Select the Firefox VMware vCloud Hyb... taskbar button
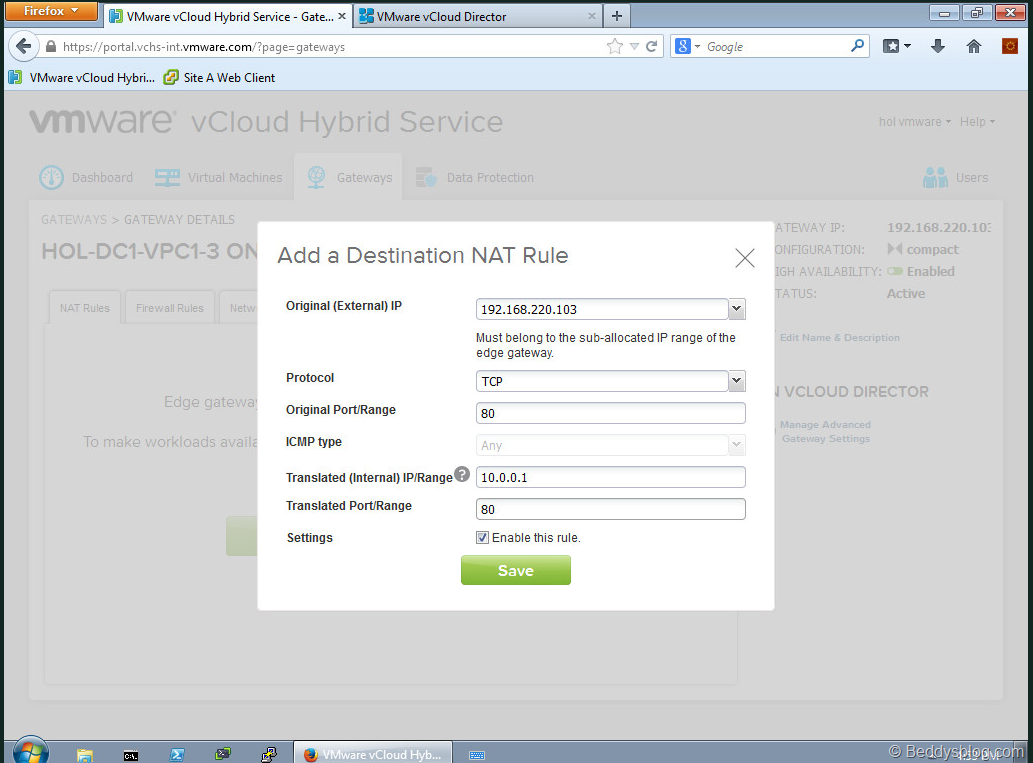This screenshot has width=1033, height=763. point(373,754)
